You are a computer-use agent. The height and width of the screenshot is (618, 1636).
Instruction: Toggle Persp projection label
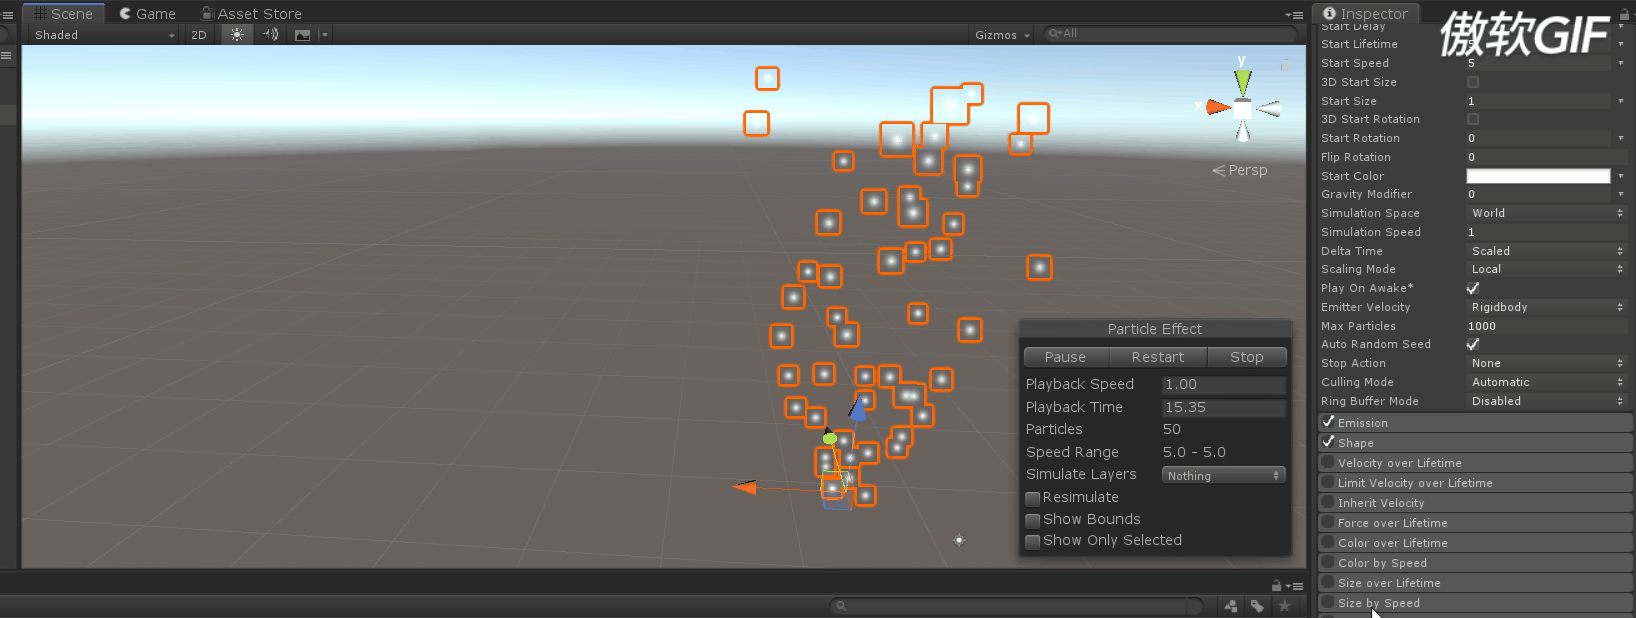click(x=1240, y=170)
